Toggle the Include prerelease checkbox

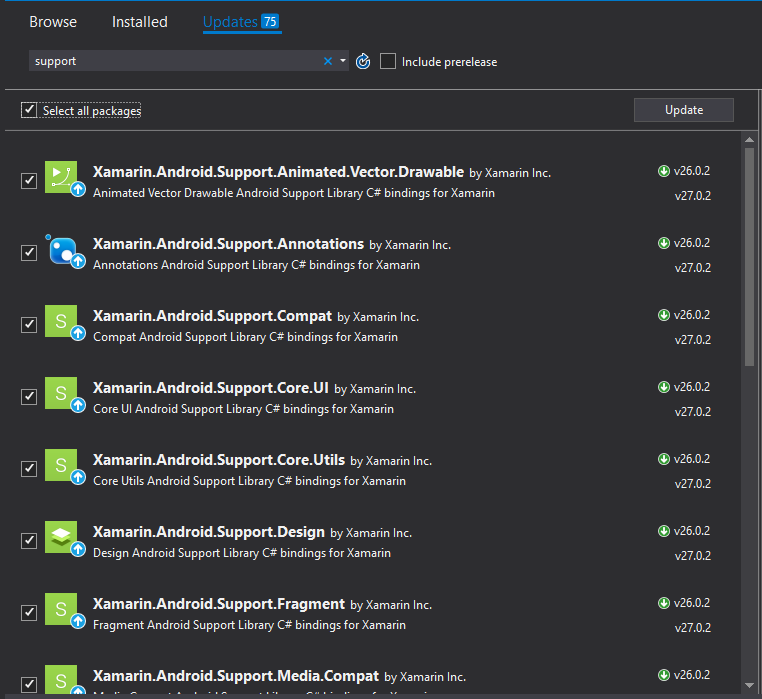click(x=388, y=61)
